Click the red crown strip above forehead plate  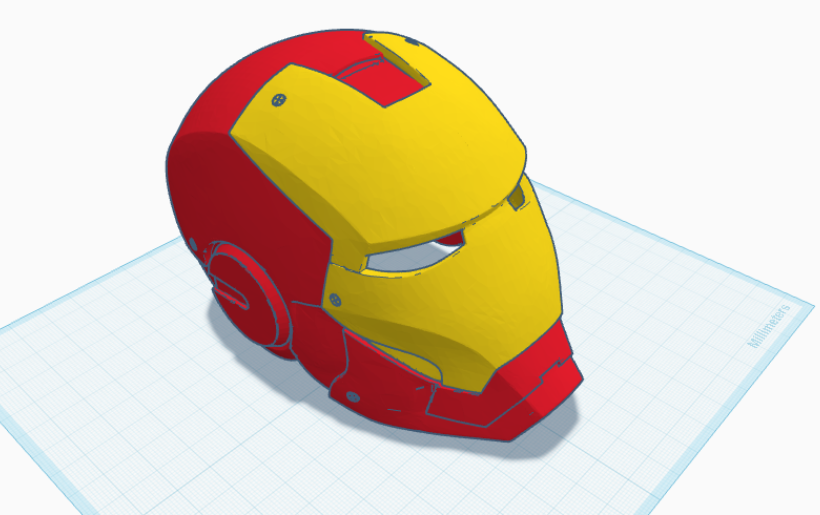coord(300,48)
